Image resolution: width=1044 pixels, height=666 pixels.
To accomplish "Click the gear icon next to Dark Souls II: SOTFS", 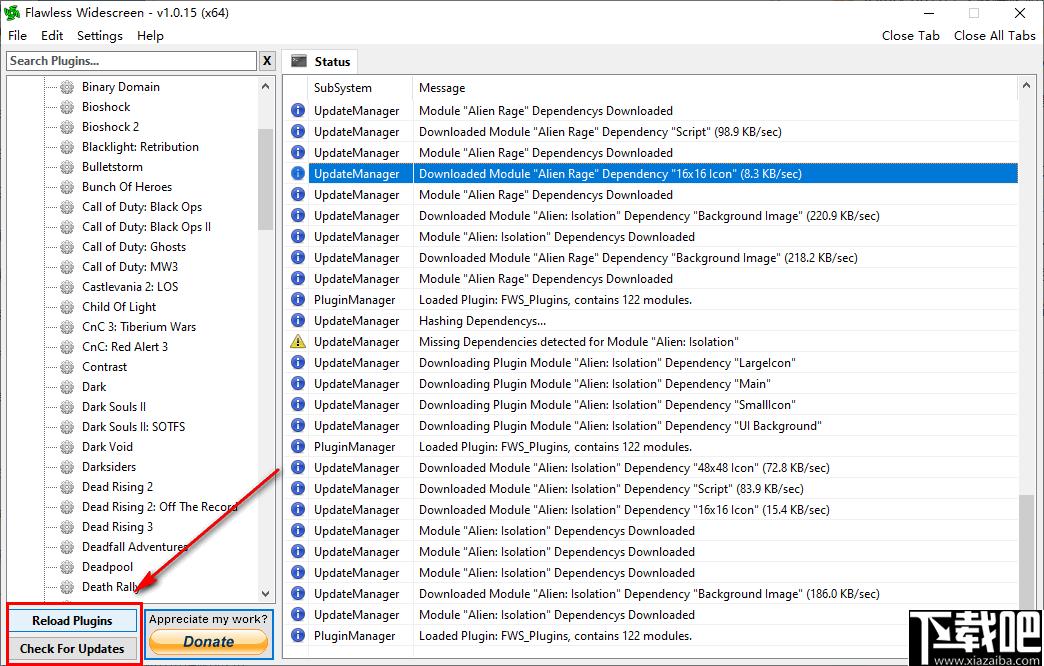I will (x=67, y=426).
